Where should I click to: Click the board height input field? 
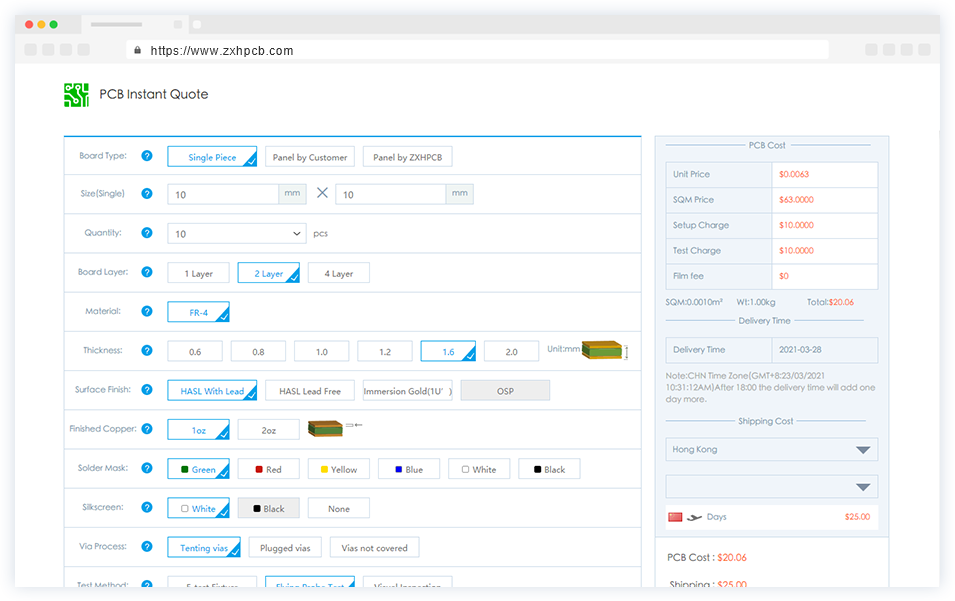(x=390, y=194)
